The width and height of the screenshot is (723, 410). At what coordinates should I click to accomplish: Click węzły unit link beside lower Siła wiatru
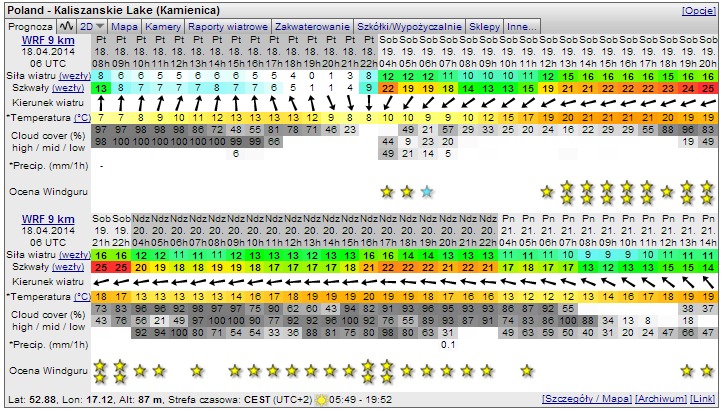pos(75,255)
